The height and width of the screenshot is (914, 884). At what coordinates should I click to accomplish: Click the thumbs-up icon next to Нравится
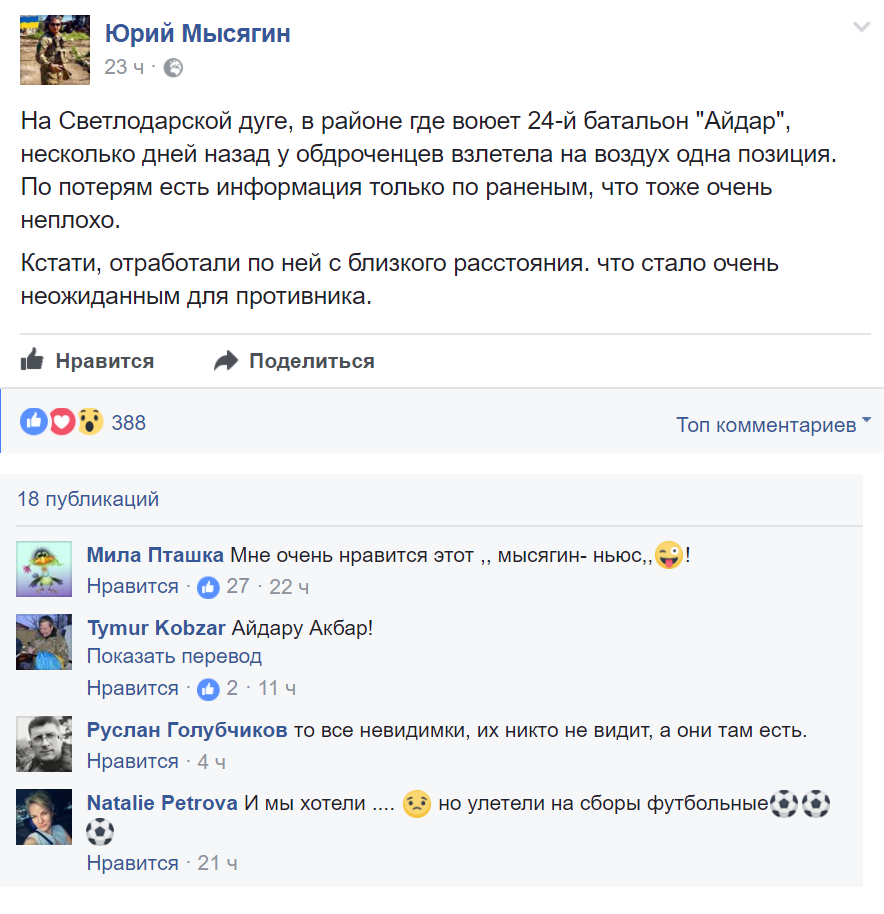(32, 360)
